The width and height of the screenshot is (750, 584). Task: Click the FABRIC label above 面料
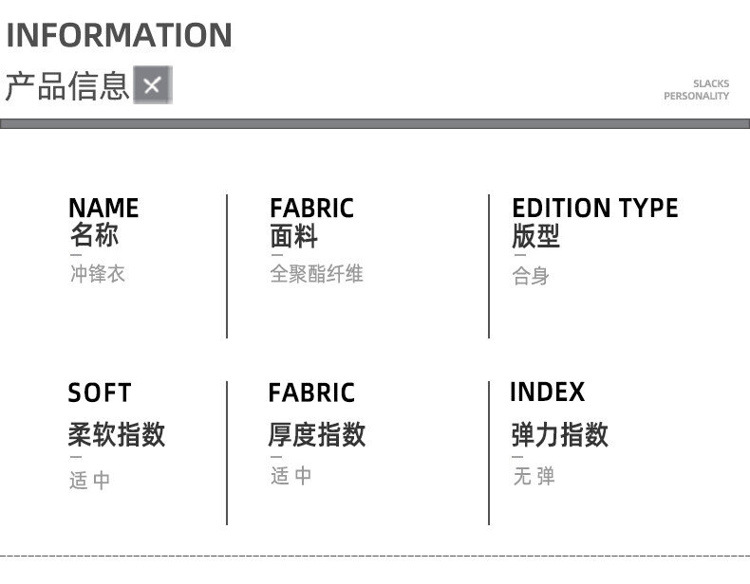pyautogui.click(x=311, y=208)
